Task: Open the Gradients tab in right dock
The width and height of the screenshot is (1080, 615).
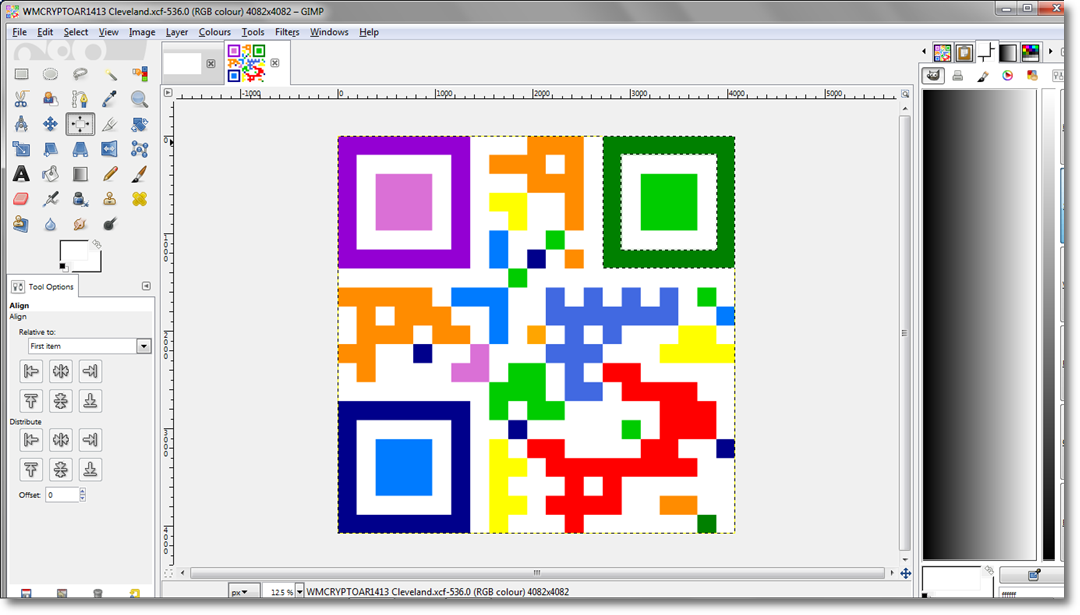Action: click(1008, 52)
